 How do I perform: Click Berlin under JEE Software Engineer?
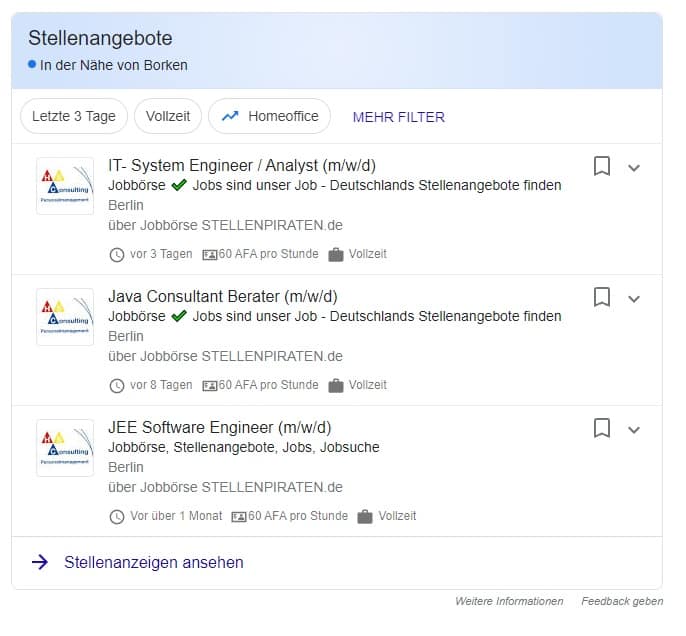point(126,467)
